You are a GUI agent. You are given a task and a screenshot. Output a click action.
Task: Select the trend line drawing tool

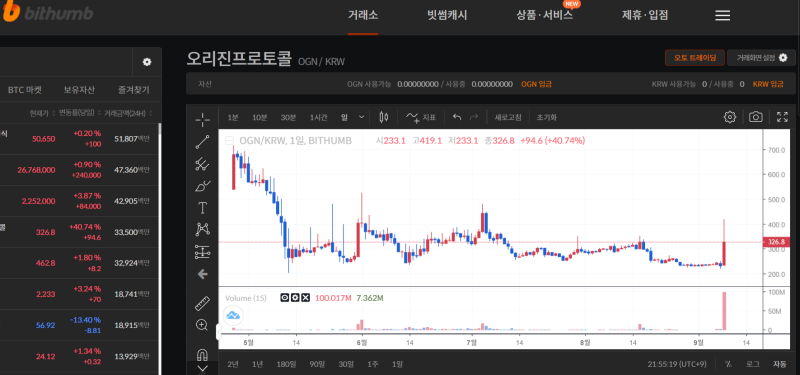[203, 142]
